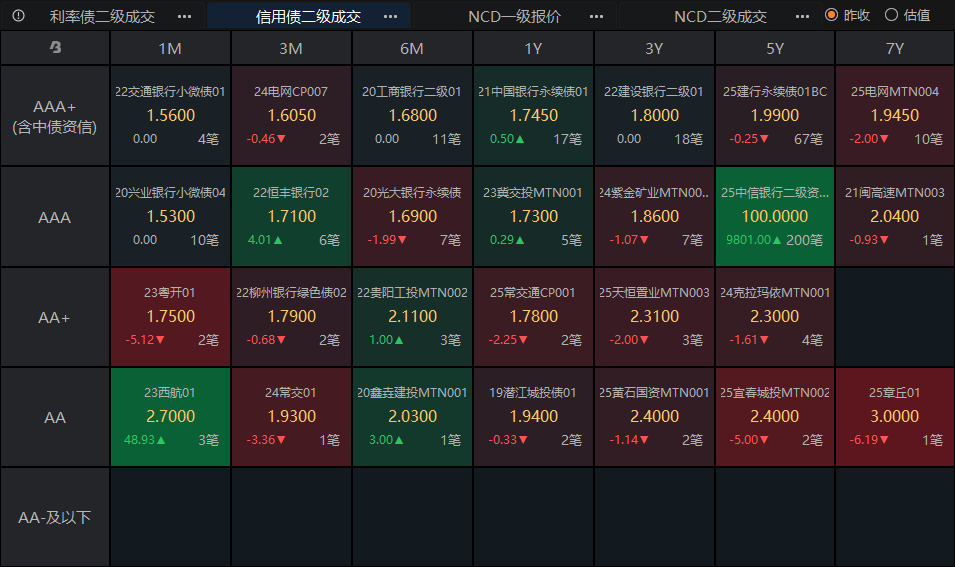This screenshot has height=567, width=955.
Task: Open 25黄石国资MTN001 cell
Action: coord(654,417)
